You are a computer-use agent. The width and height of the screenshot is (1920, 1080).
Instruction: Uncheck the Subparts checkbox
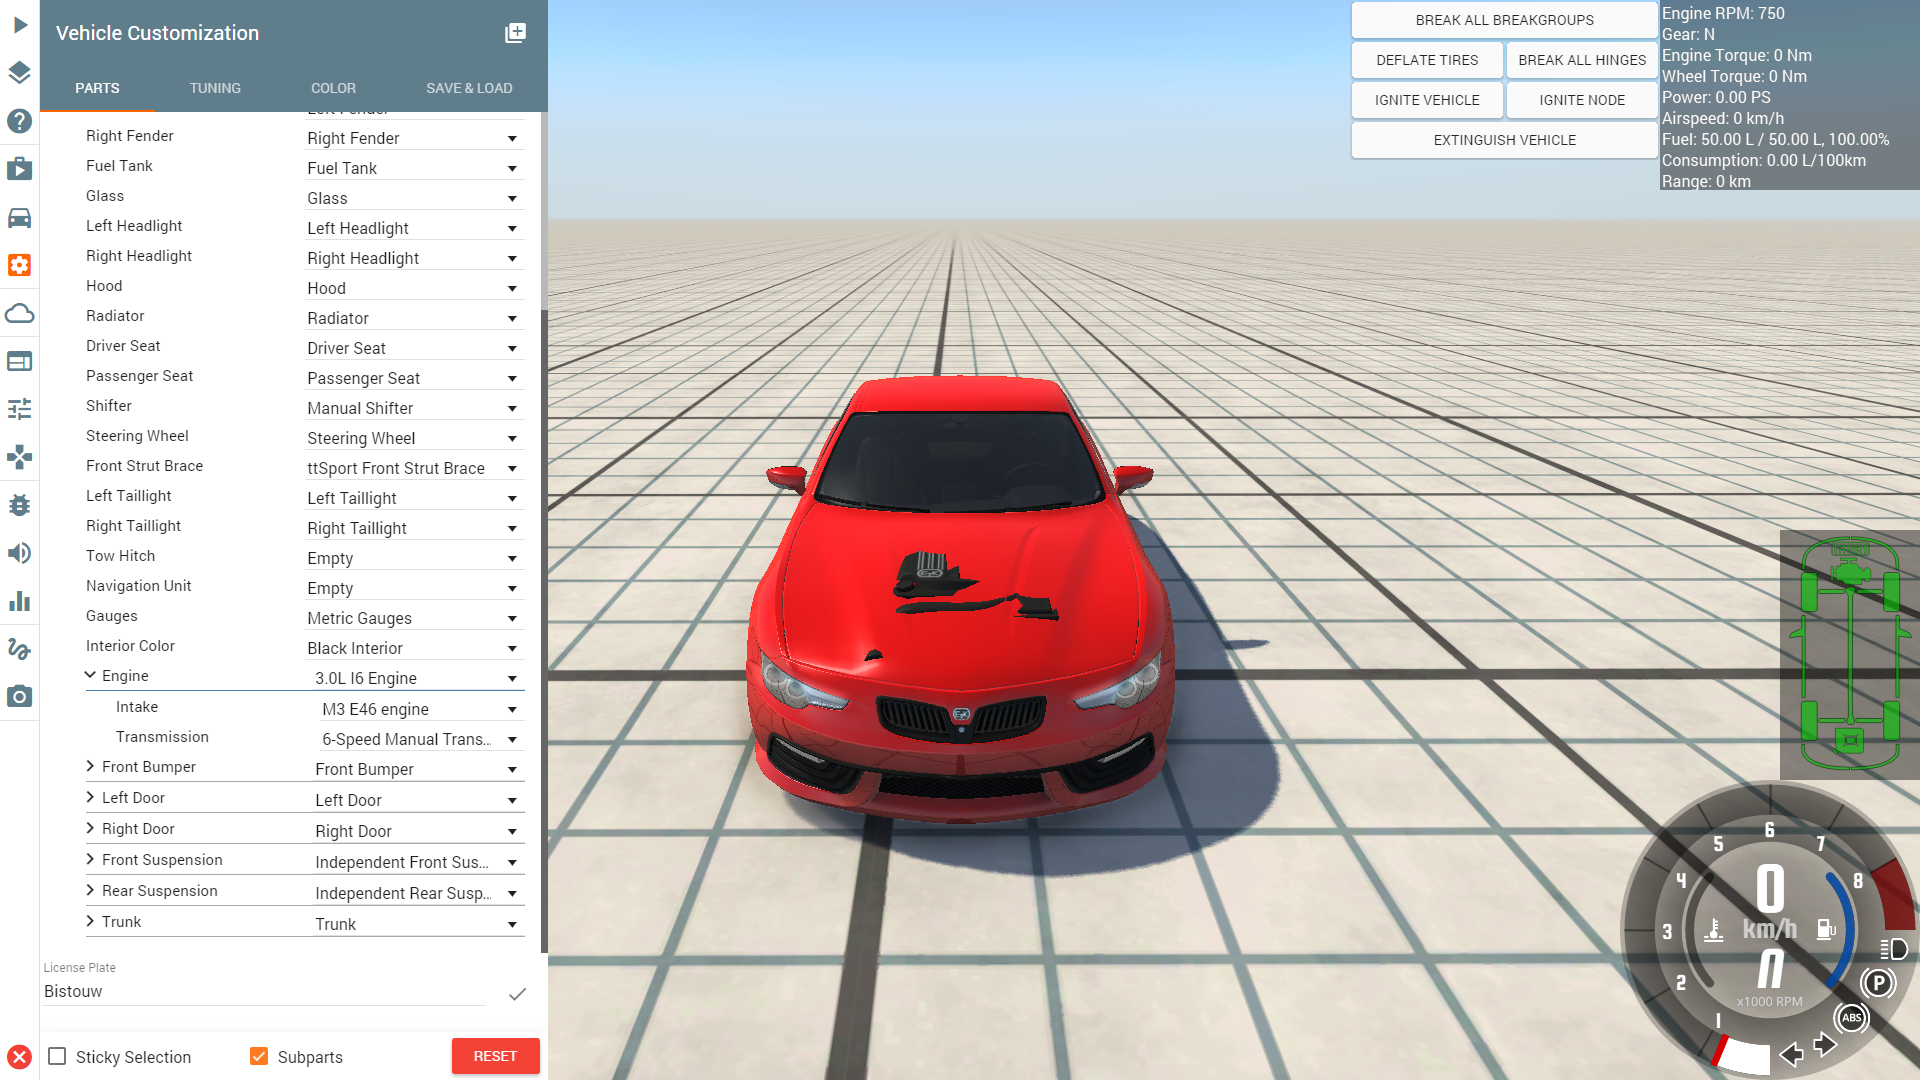(259, 1056)
